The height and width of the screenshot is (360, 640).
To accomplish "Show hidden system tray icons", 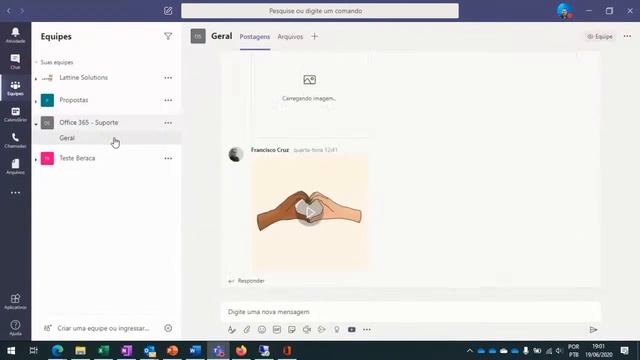I will 469,351.
